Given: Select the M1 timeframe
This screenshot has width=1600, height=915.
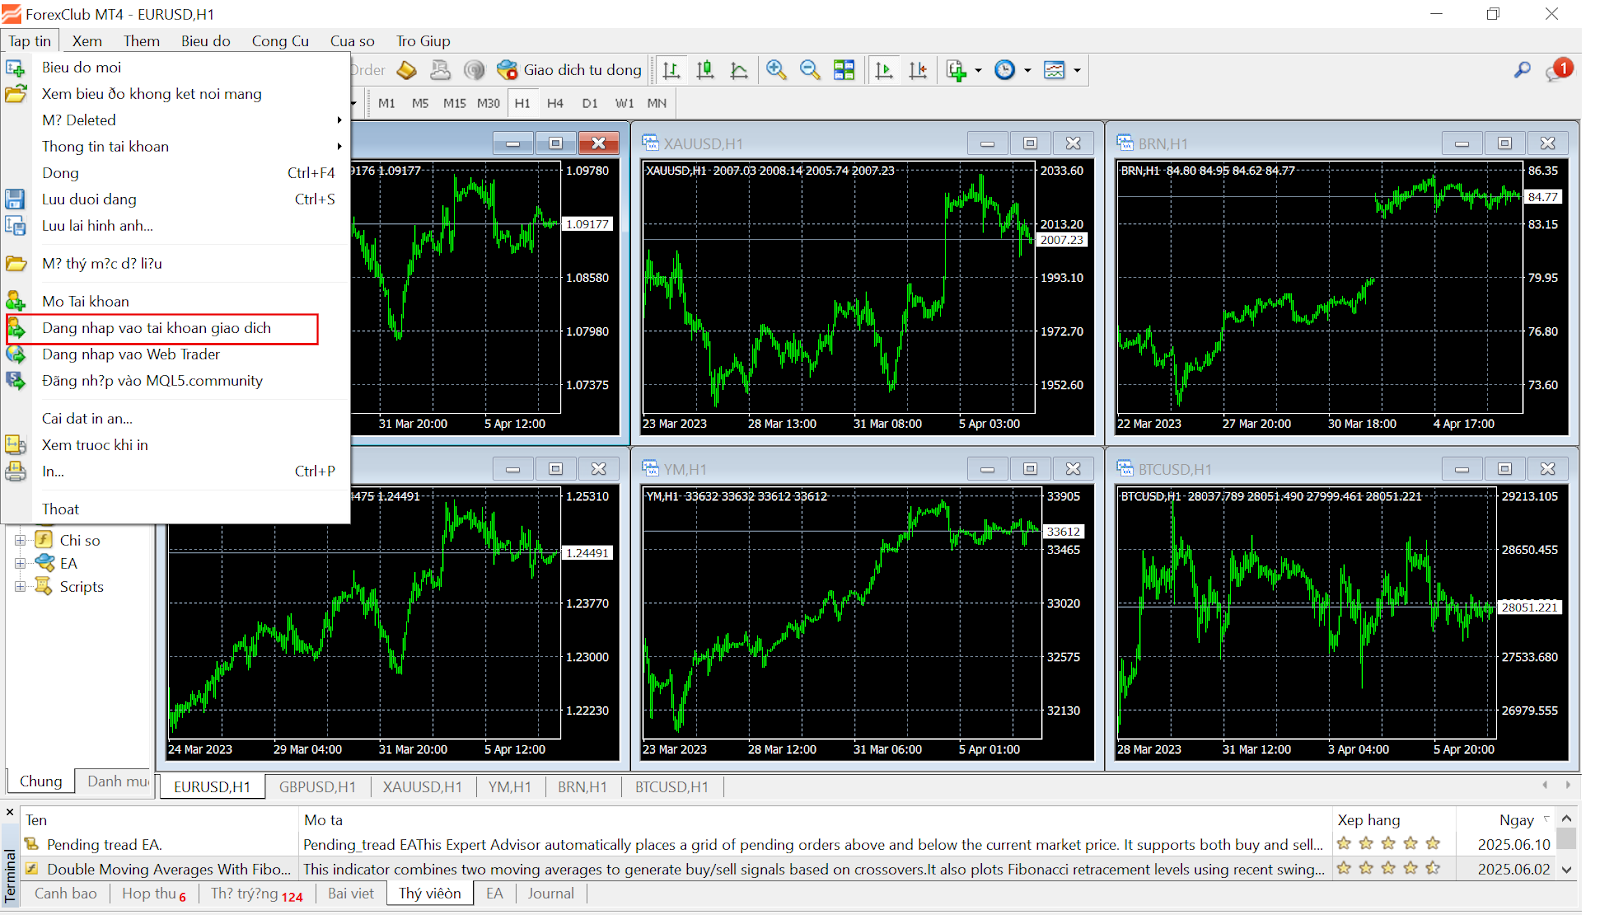Looking at the screenshot, I should tap(387, 103).
